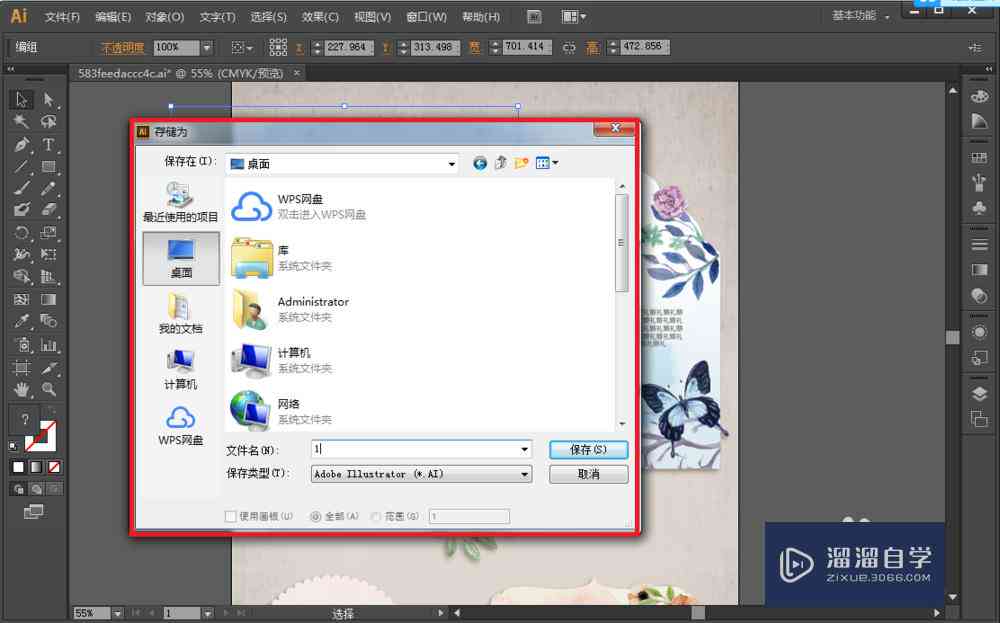The width and height of the screenshot is (1000, 623).
Task: Select the Type tool
Action: (48, 144)
